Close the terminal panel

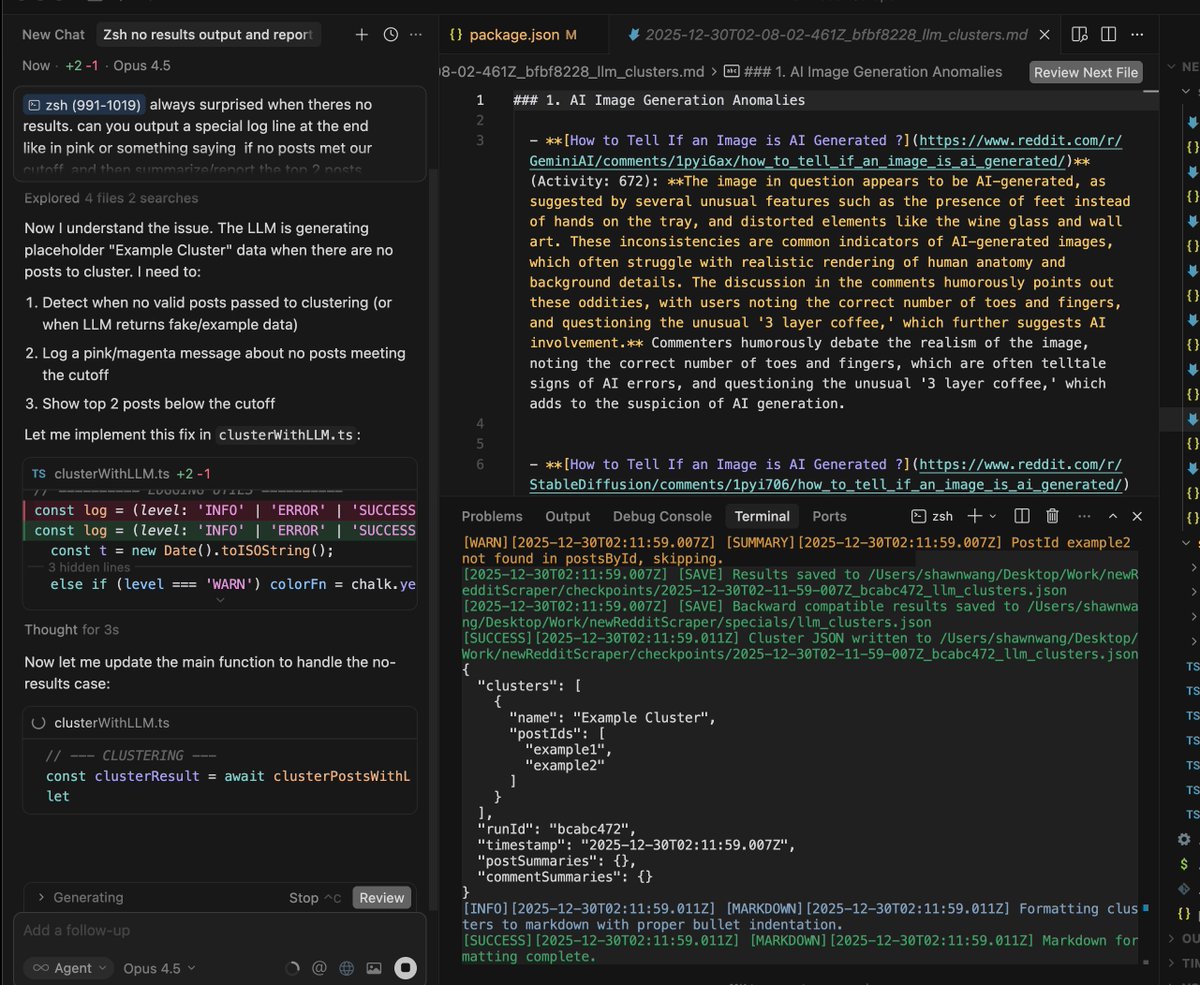1137,516
